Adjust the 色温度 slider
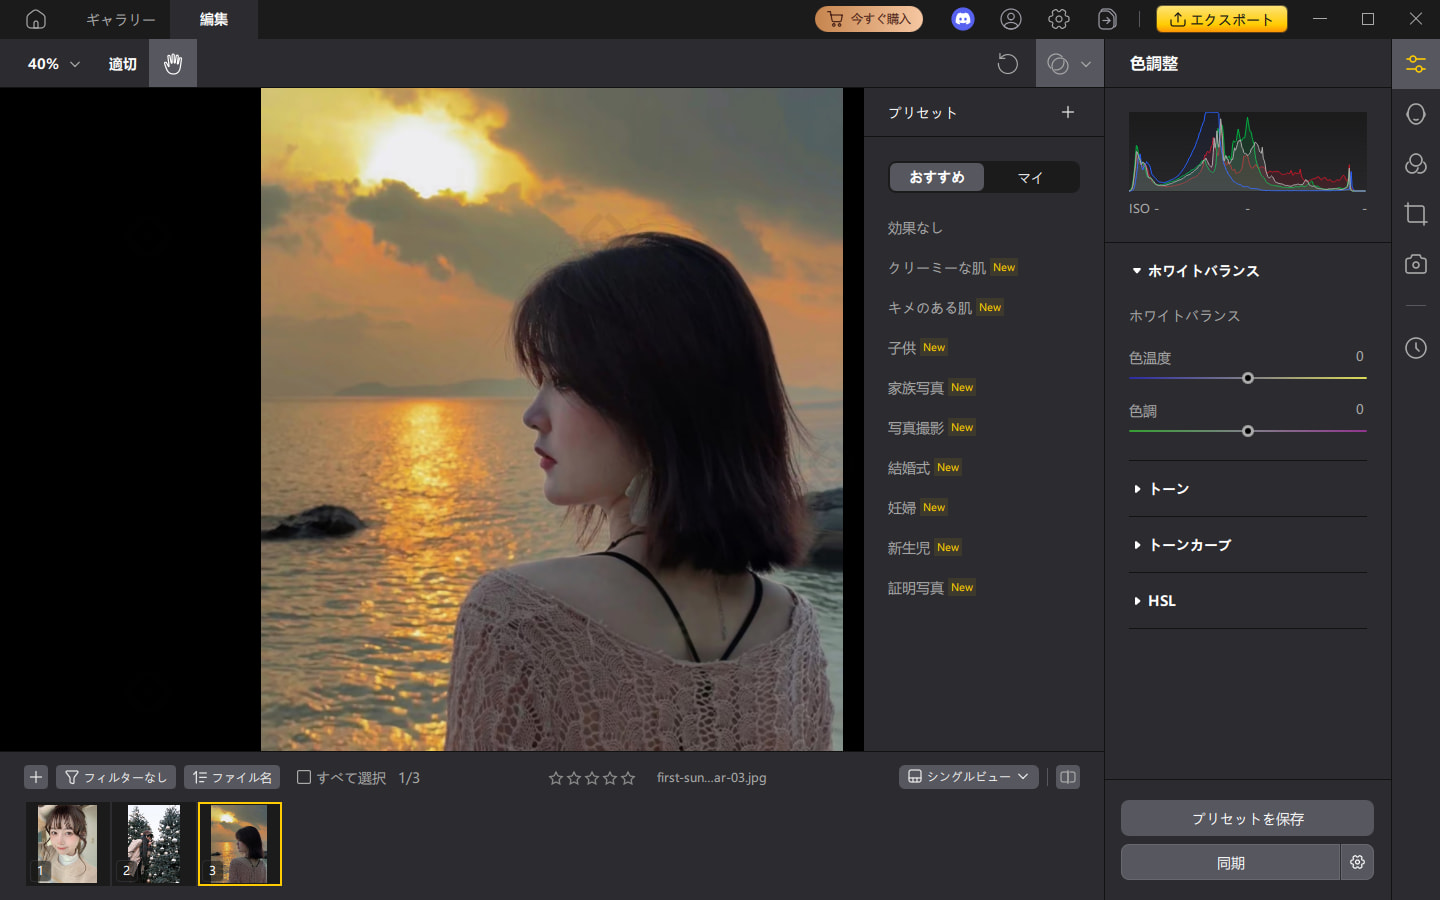Screen dimensions: 1440x900 click(1247, 378)
